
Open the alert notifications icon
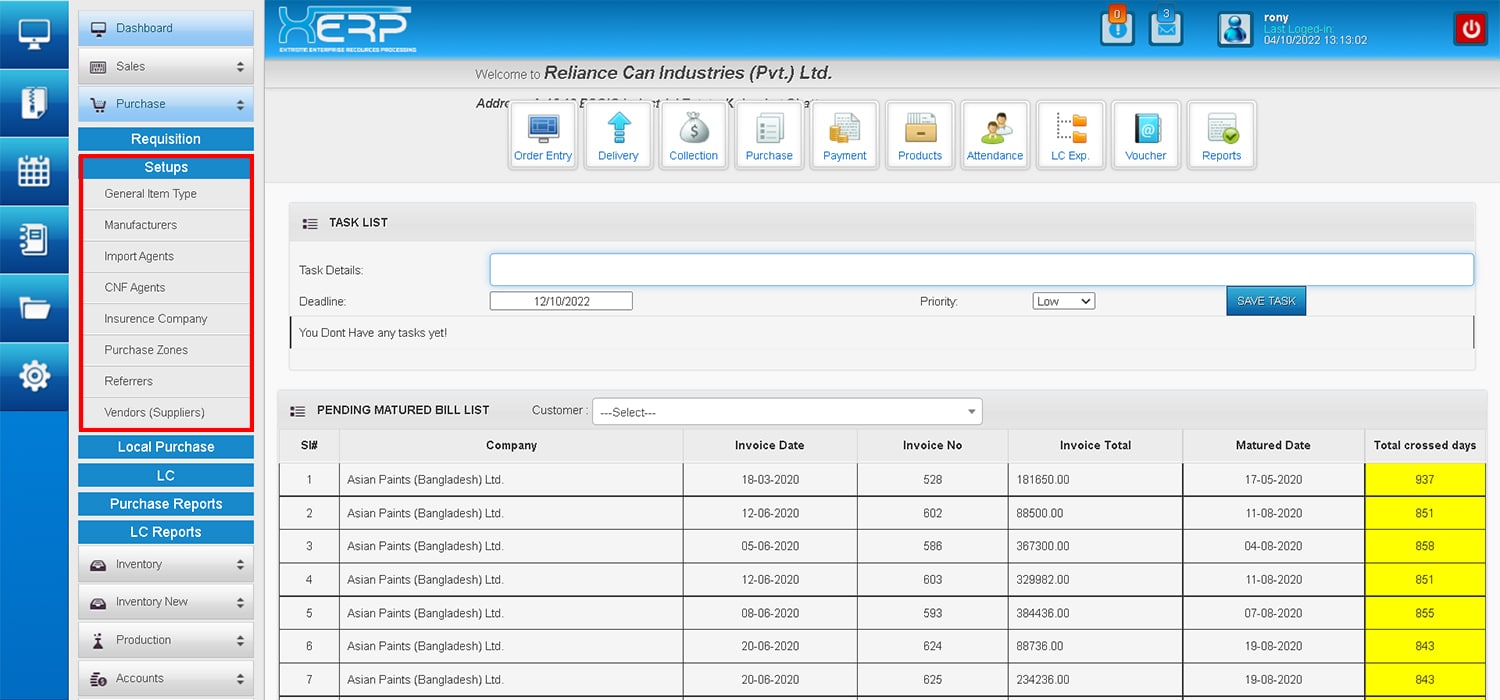tap(1117, 28)
